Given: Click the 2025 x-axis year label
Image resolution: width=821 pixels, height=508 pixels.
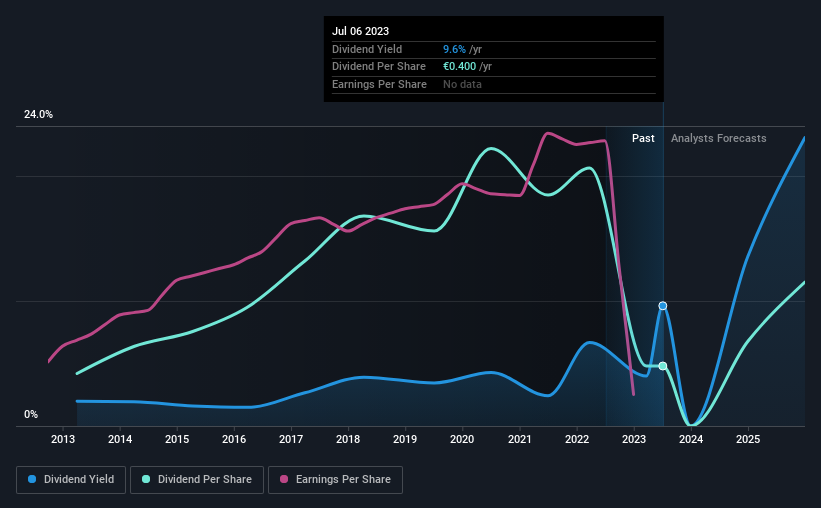Looking at the screenshot, I should [748, 439].
